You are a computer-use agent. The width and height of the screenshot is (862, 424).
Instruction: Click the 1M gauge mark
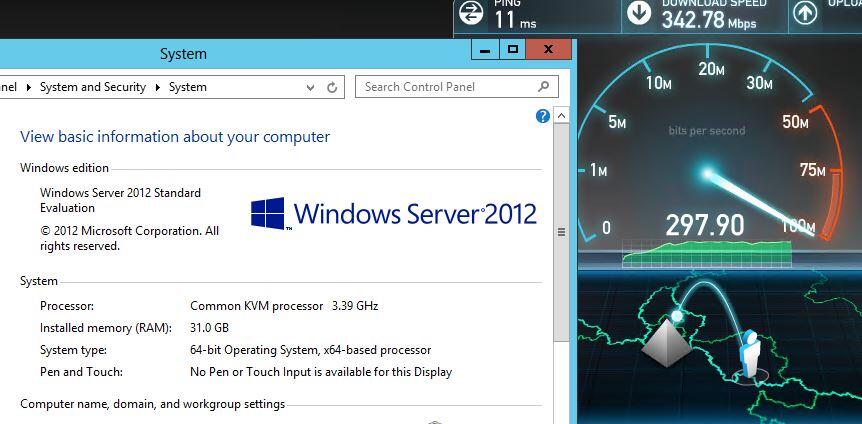click(598, 170)
